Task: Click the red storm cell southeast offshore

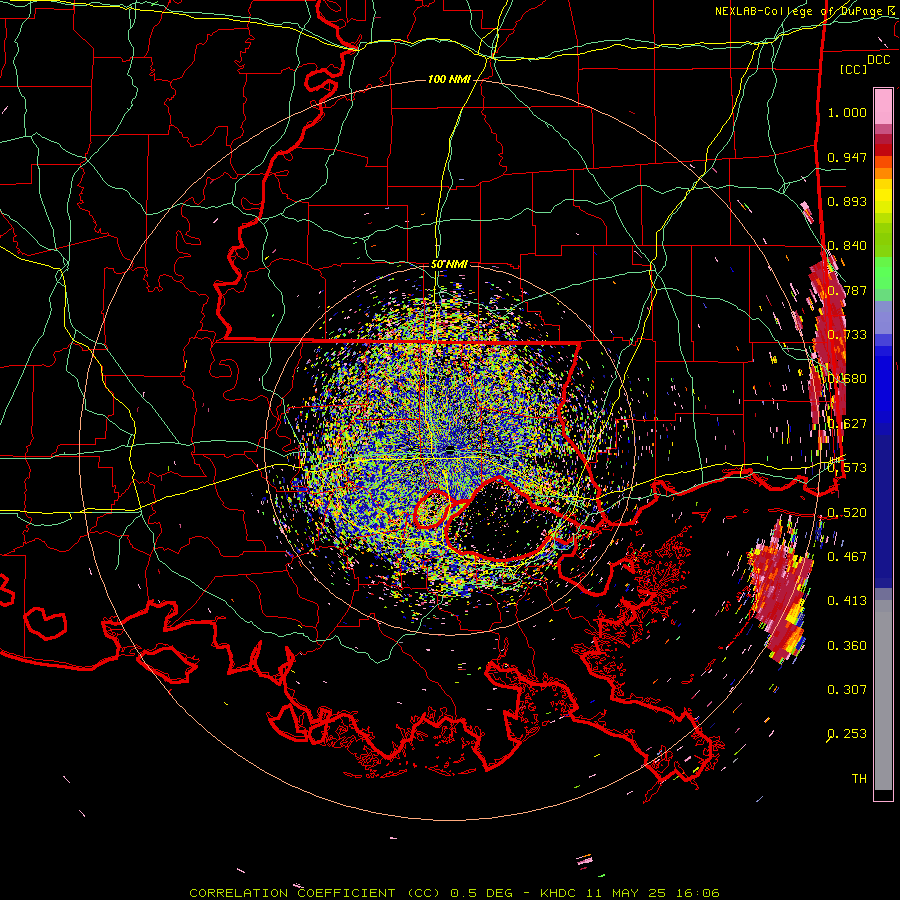Action: [778, 591]
